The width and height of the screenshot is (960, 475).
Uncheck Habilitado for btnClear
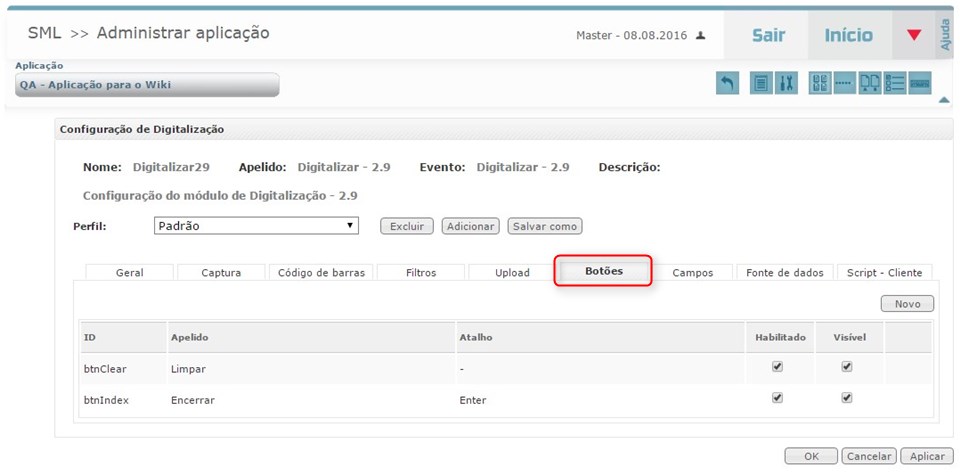pyautogui.click(x=777, y=367)
